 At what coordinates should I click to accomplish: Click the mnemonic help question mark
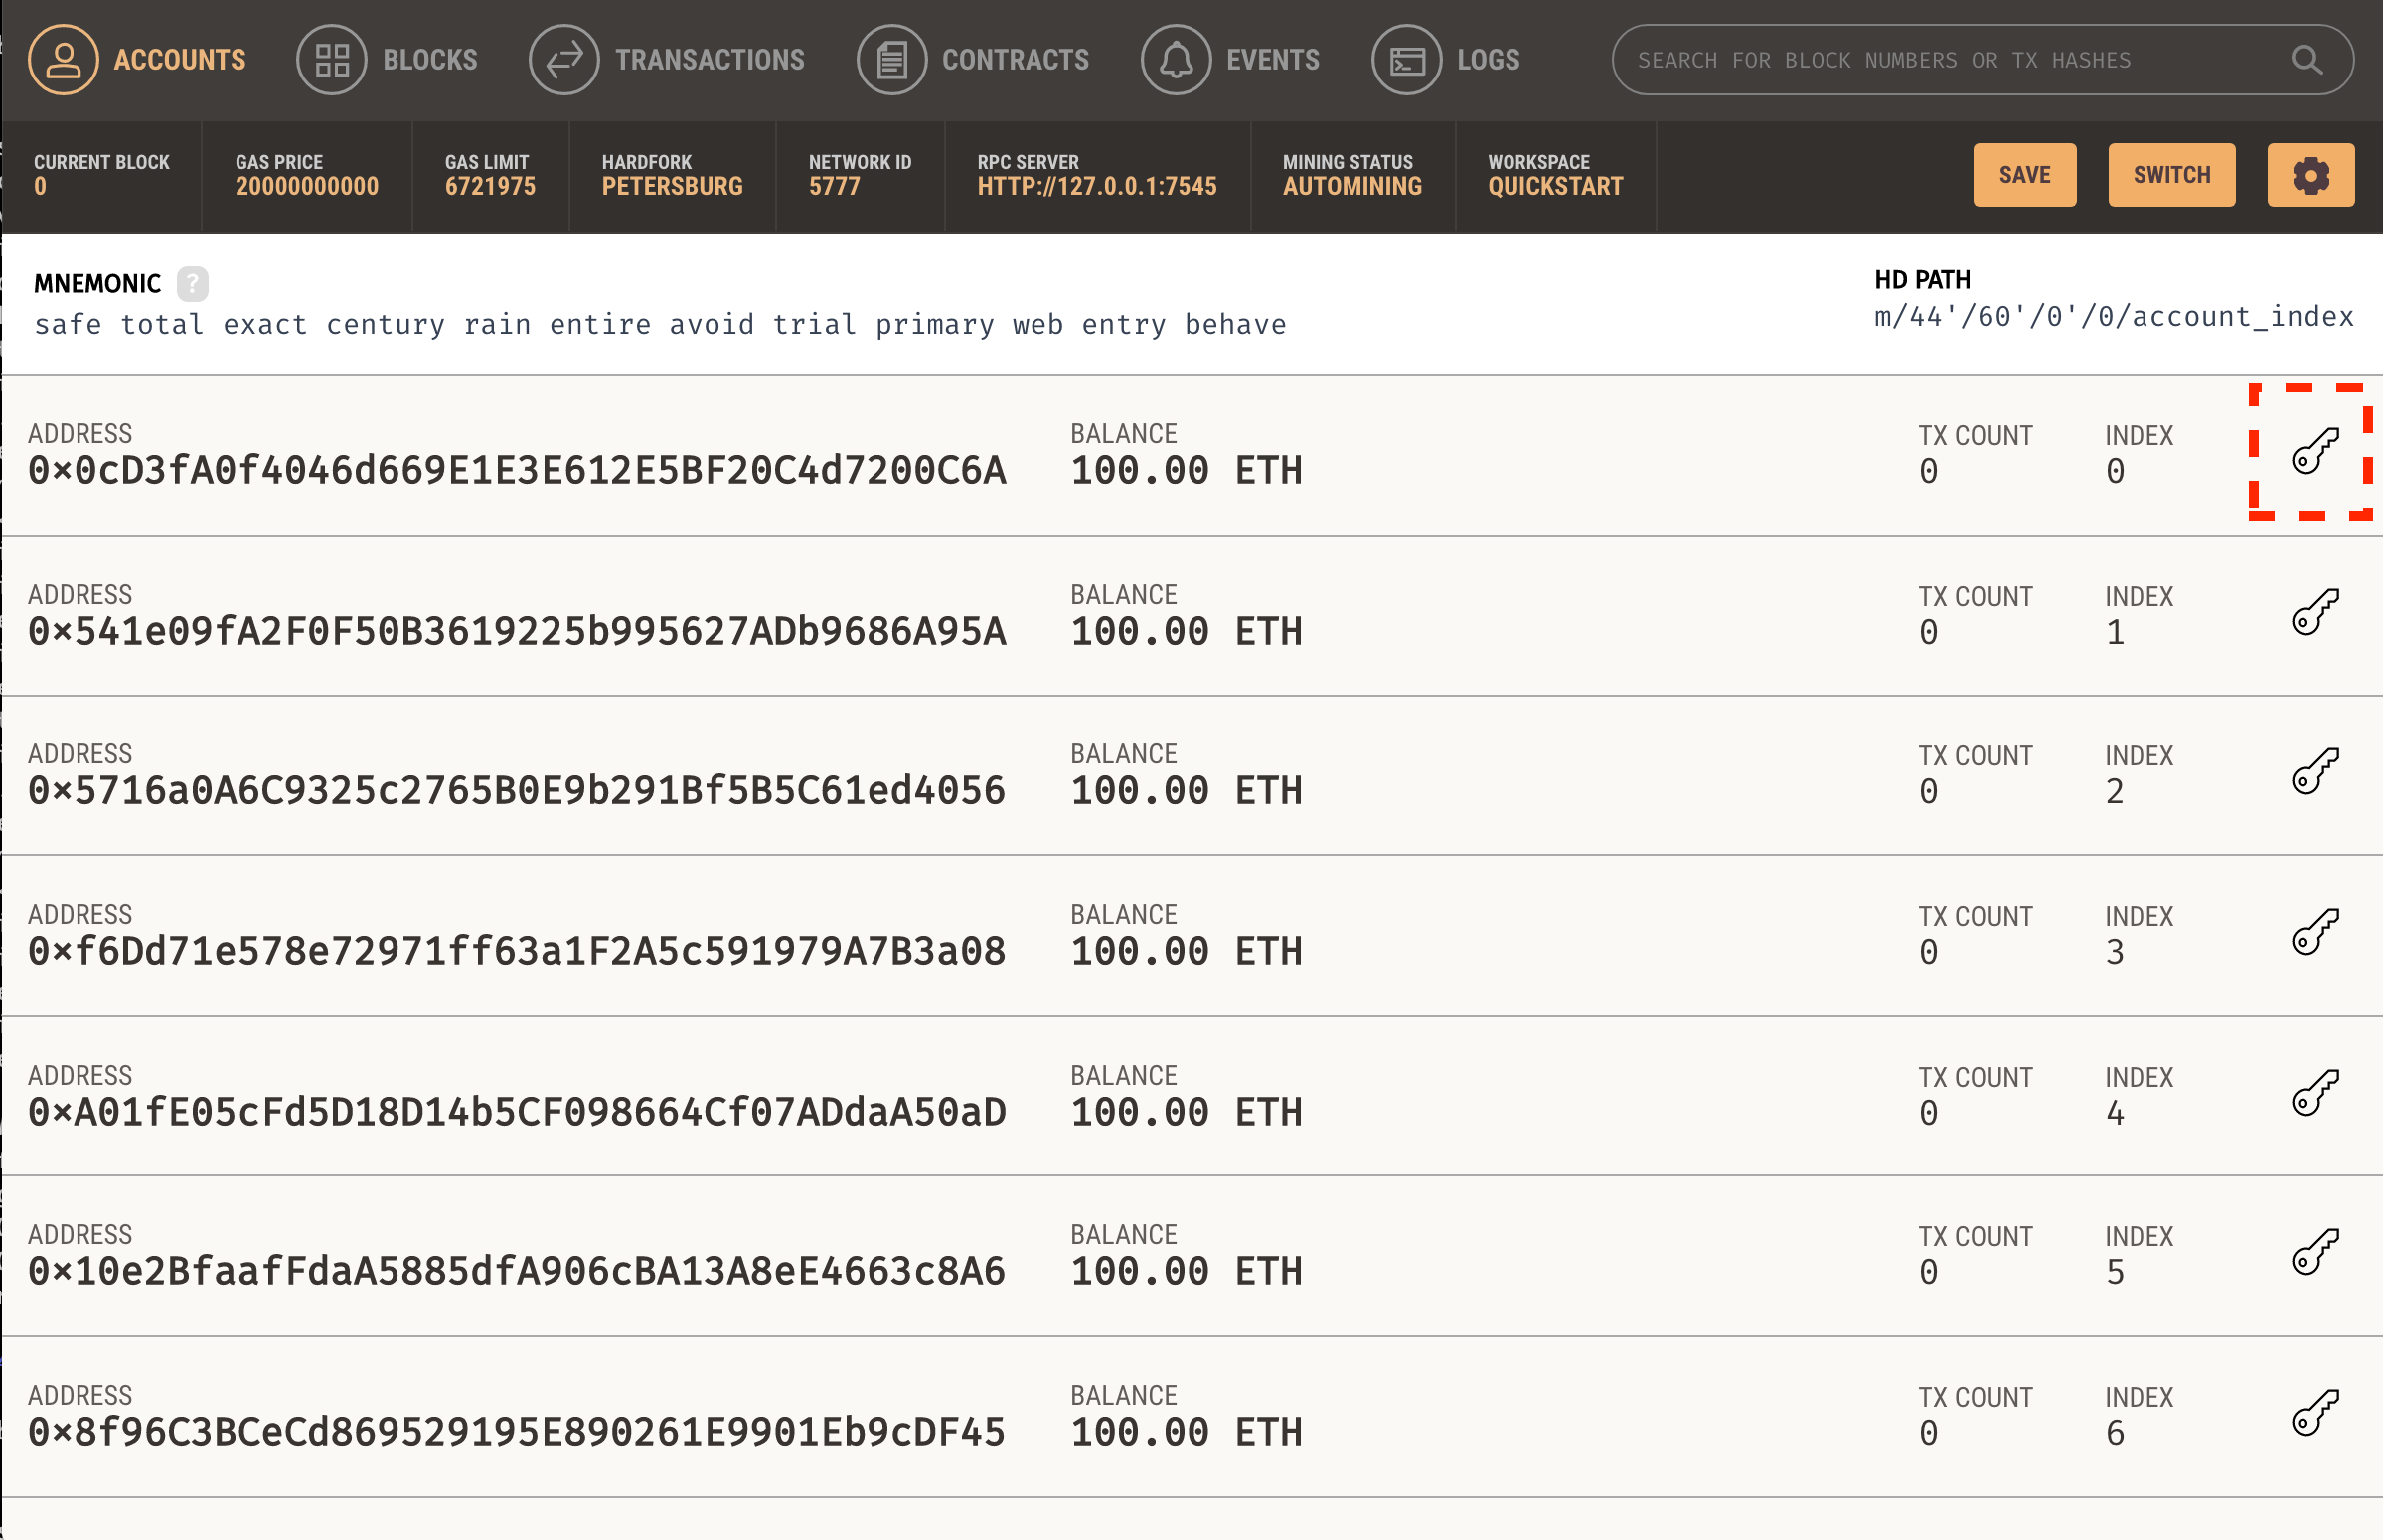click(191, 283)
